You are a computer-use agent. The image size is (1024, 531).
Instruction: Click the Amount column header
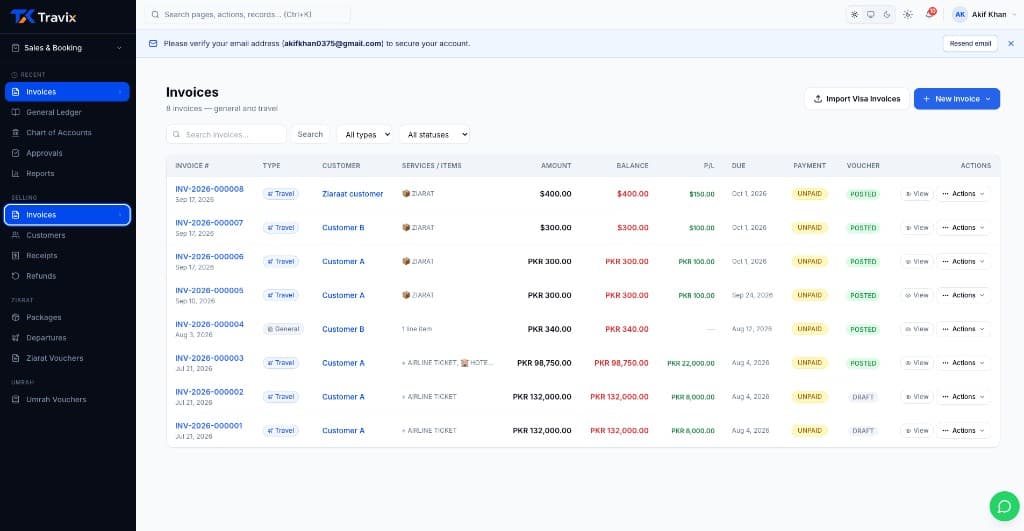point(556,166)
